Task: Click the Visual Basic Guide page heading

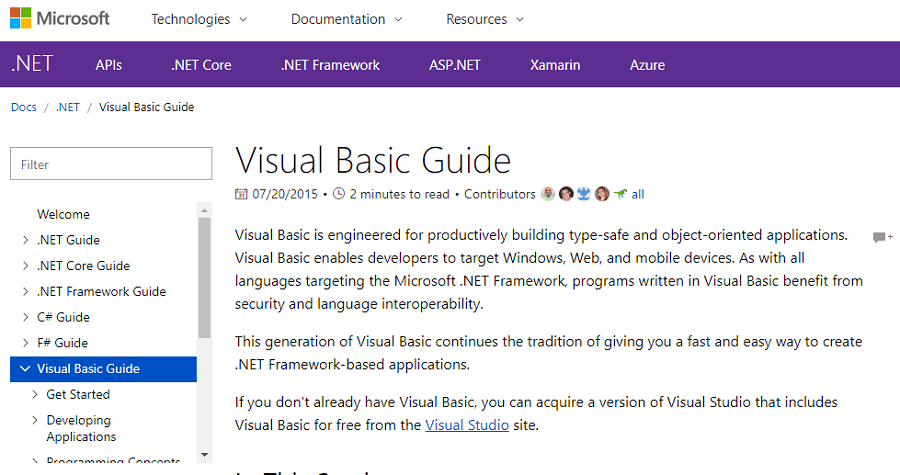Action: tap(373, 160)
